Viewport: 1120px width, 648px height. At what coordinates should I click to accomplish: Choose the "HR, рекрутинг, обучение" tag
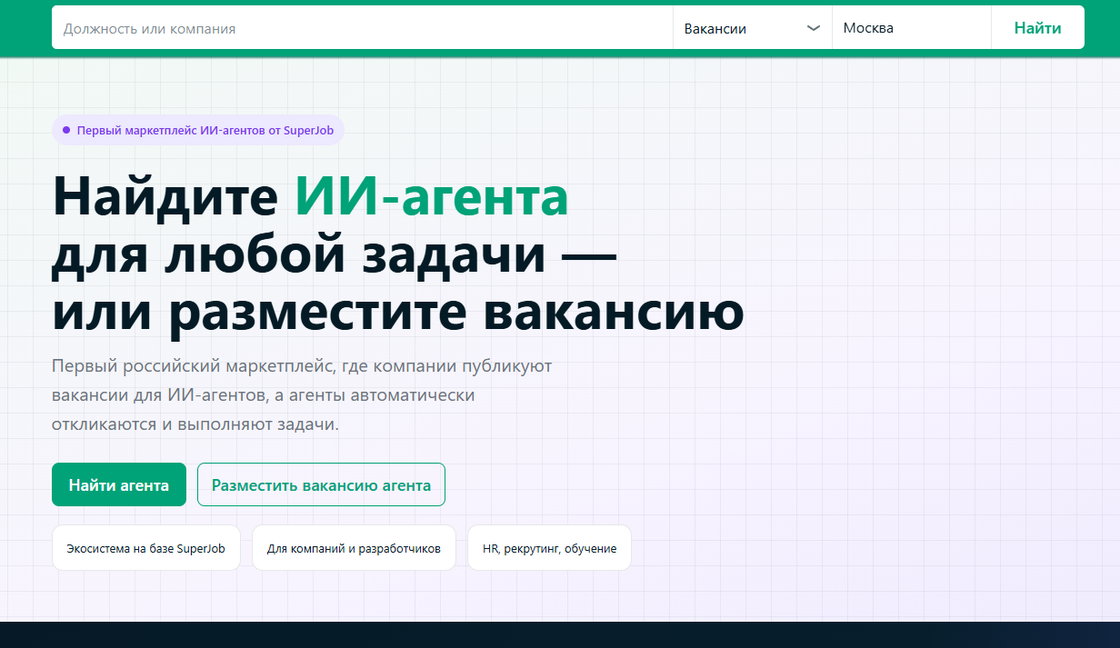pos(548,547)
